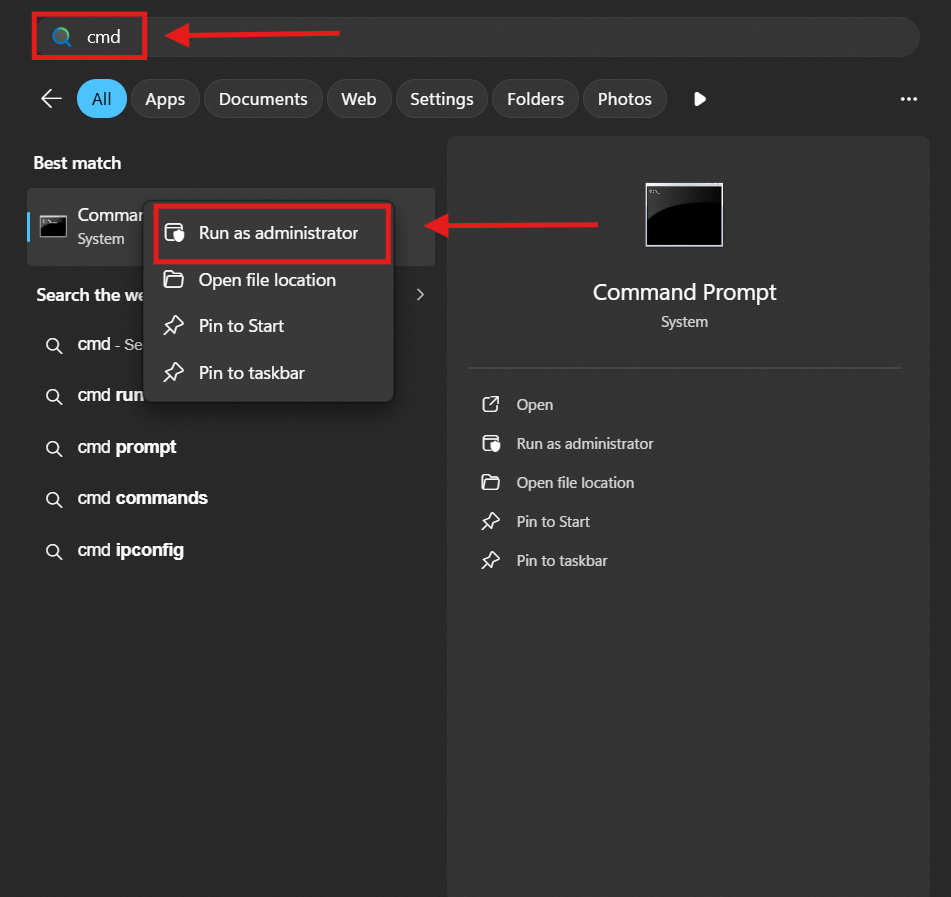951x897 pixels.
Task: Choose Pin to Start in context menu
Action: pyautogui.click(x=269, y=326)
